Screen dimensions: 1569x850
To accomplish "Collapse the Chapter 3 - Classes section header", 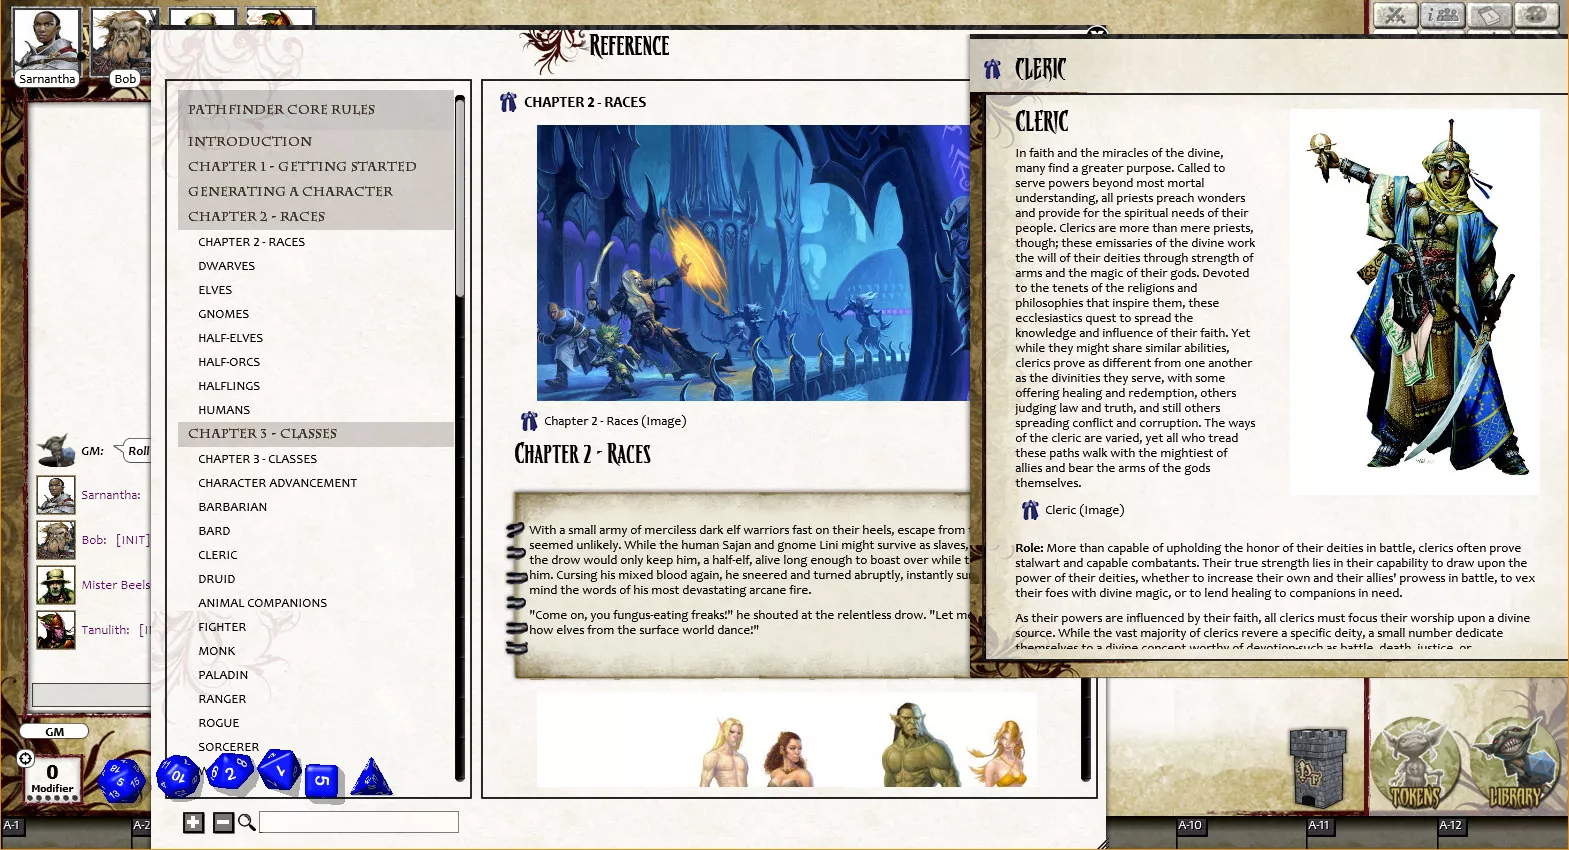I will [315, 433].
